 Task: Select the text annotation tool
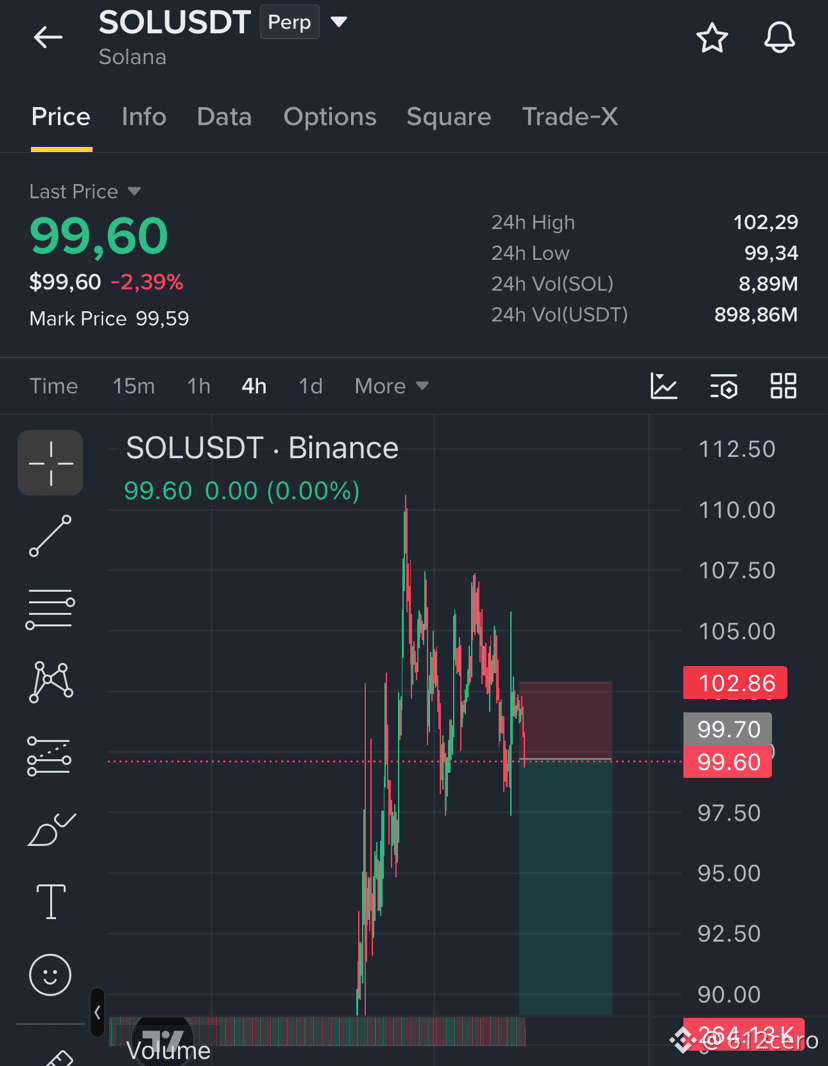(51, 901)
